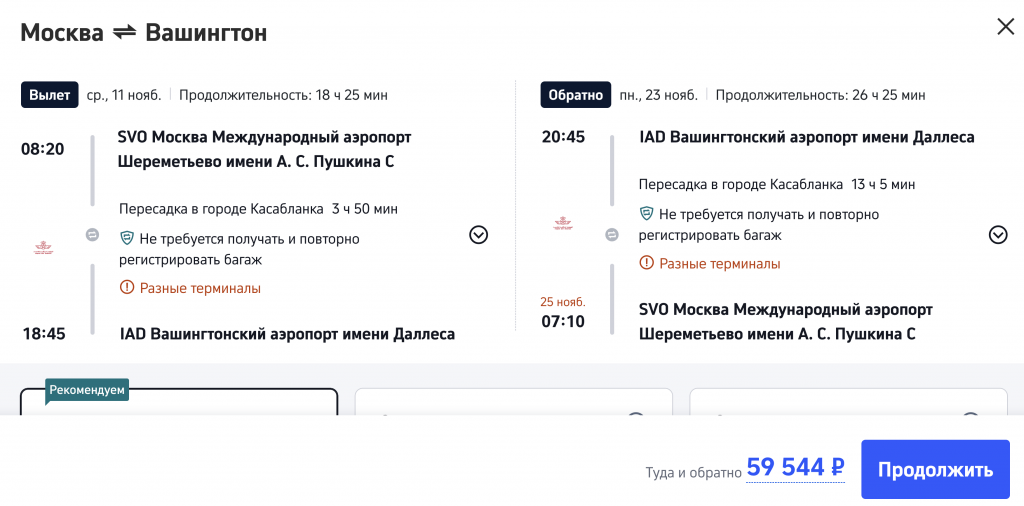This screenshot has height=506, width=1024.
Task: Open the 59 544 ₽ price breakdown
Action: pyautogui.click(x=795, y=468)
